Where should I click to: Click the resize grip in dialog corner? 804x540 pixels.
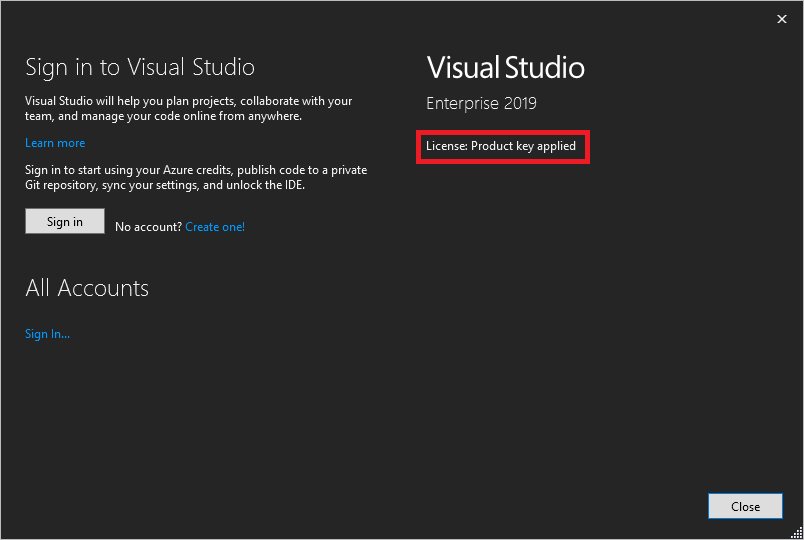click(x=796, y=533)
